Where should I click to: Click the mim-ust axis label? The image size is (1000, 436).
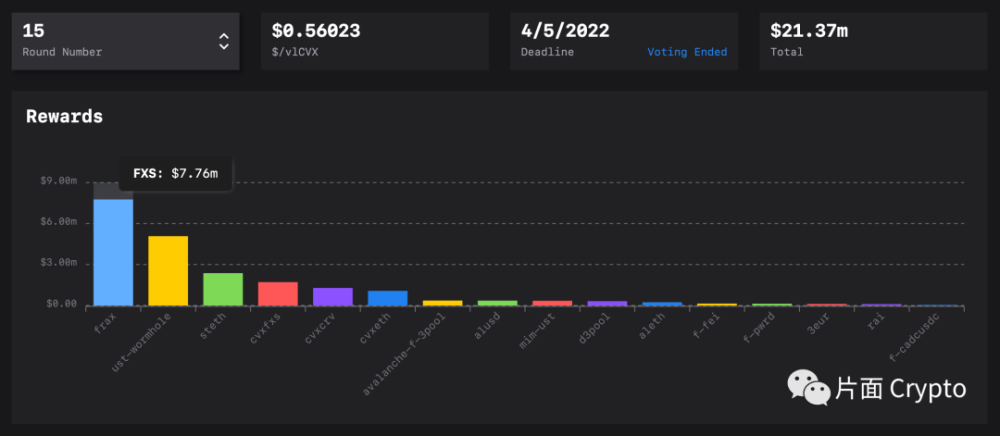point(536,330)
